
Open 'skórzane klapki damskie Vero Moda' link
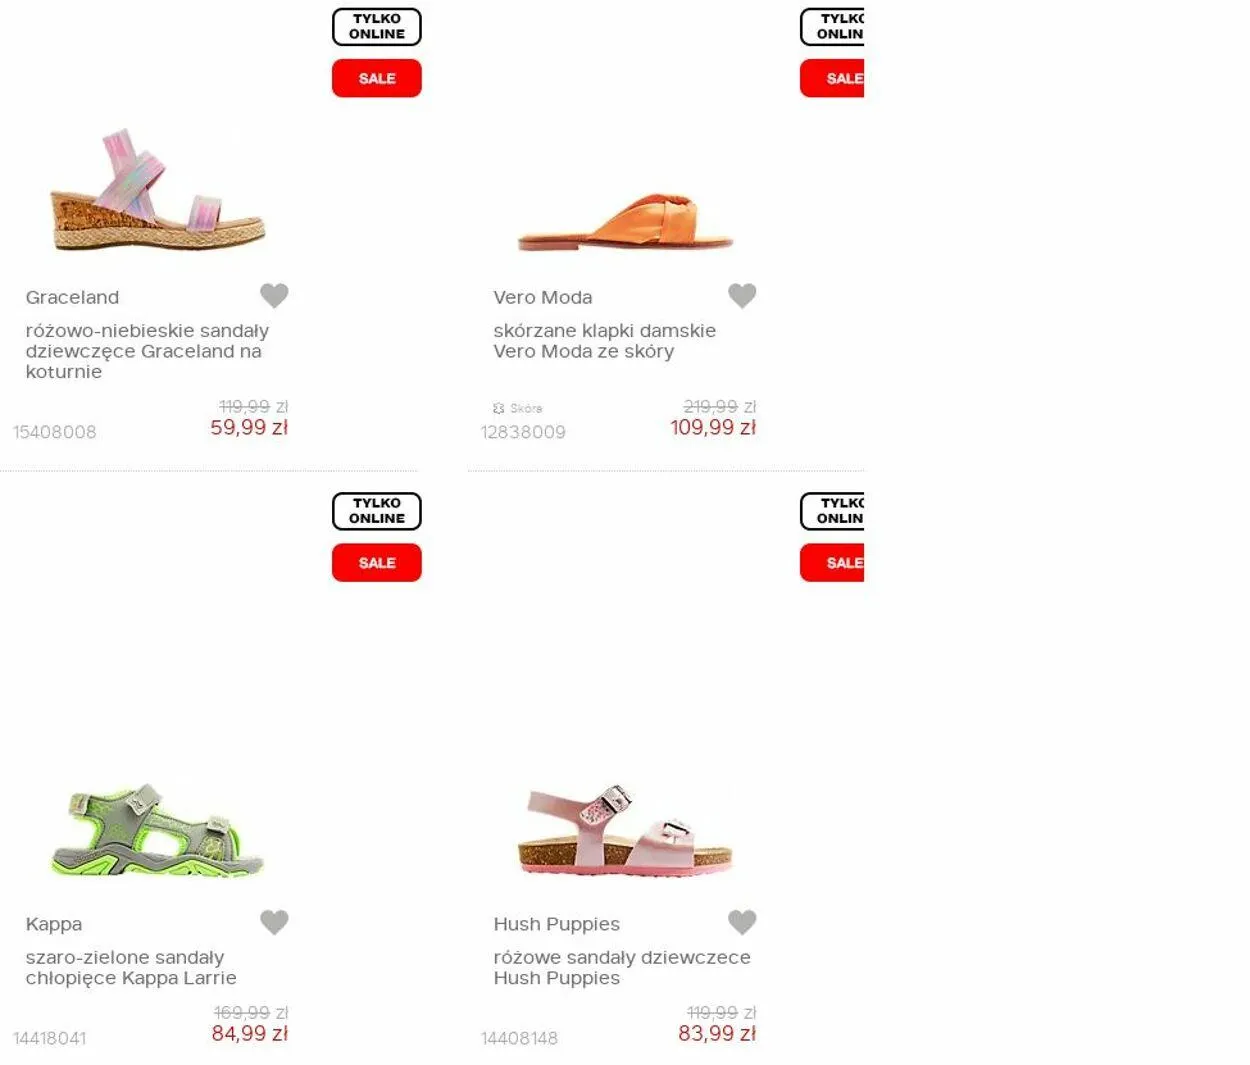[x=604, y=341]
